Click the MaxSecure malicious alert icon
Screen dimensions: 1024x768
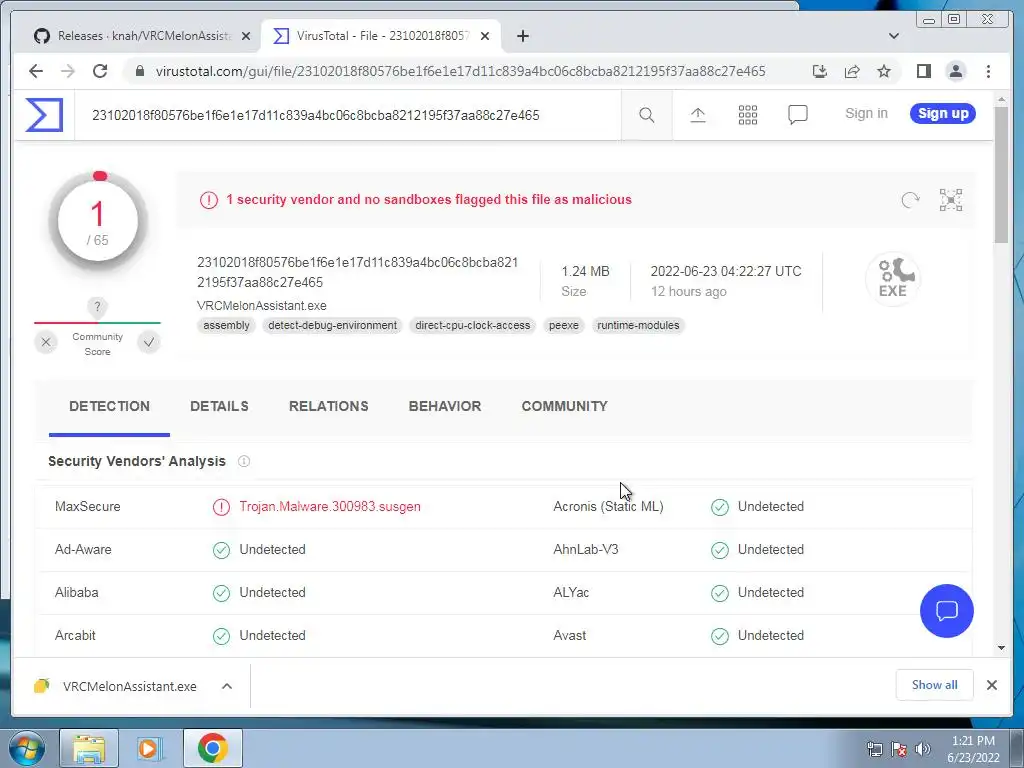tap(221, 507)
